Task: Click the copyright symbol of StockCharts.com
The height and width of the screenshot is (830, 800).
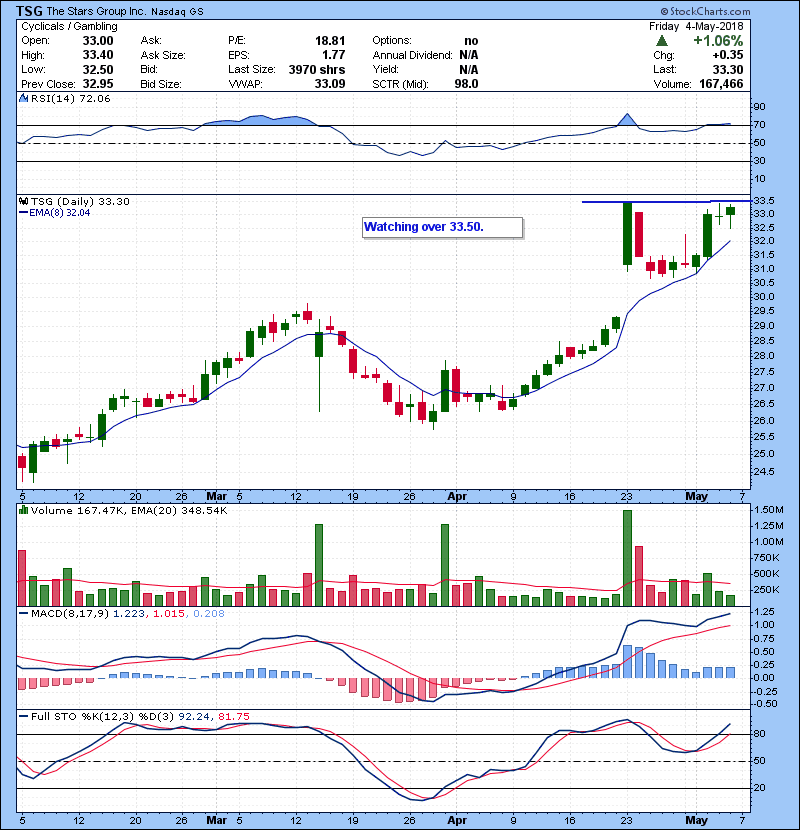Action: (x=664, y=11)
